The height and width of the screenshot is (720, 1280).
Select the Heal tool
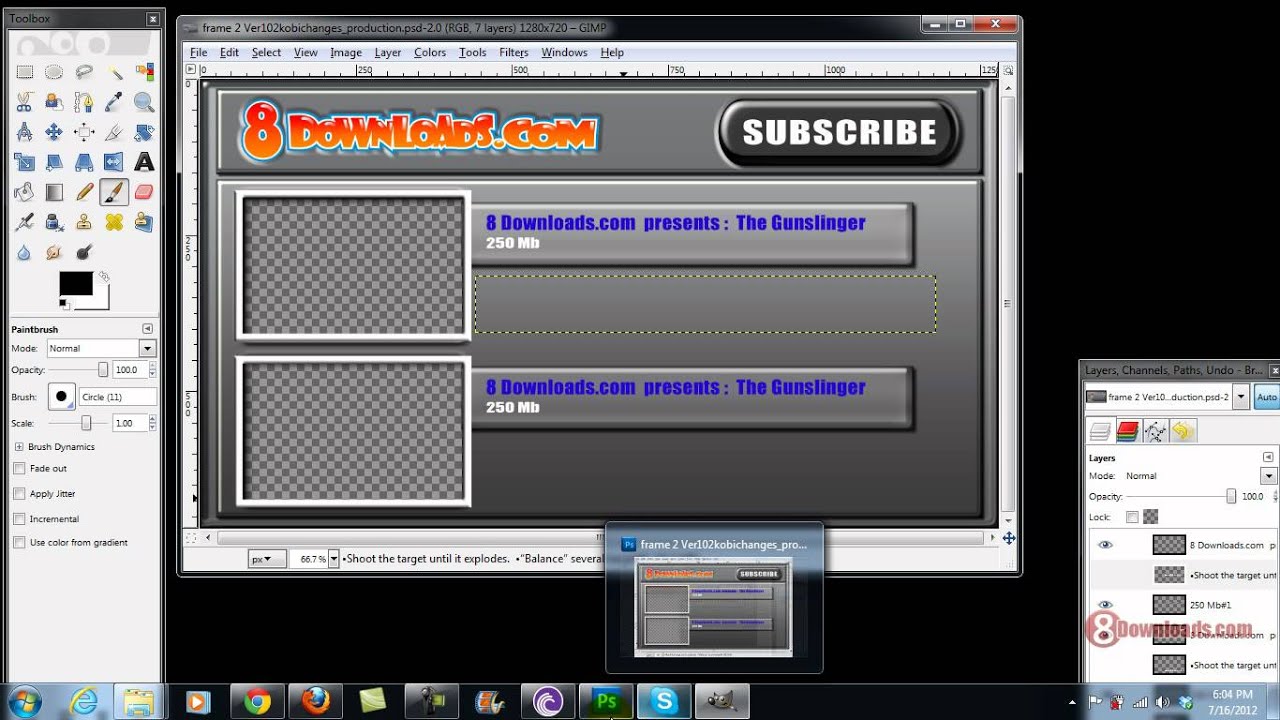tap(114, 222)
